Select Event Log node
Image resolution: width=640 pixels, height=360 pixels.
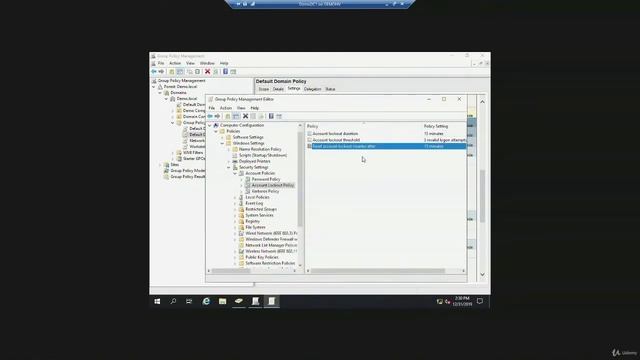pyautogui.click(x=254, y=203)
